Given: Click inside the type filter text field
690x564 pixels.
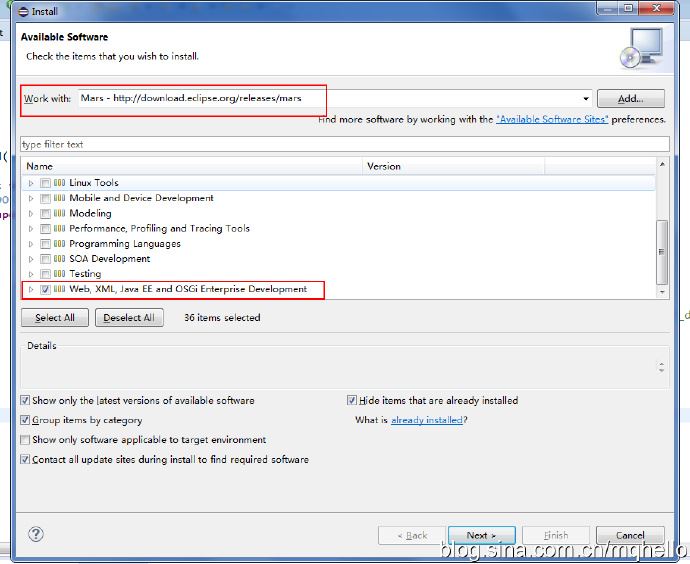Looking at the screenshot, I should [340, 144].
